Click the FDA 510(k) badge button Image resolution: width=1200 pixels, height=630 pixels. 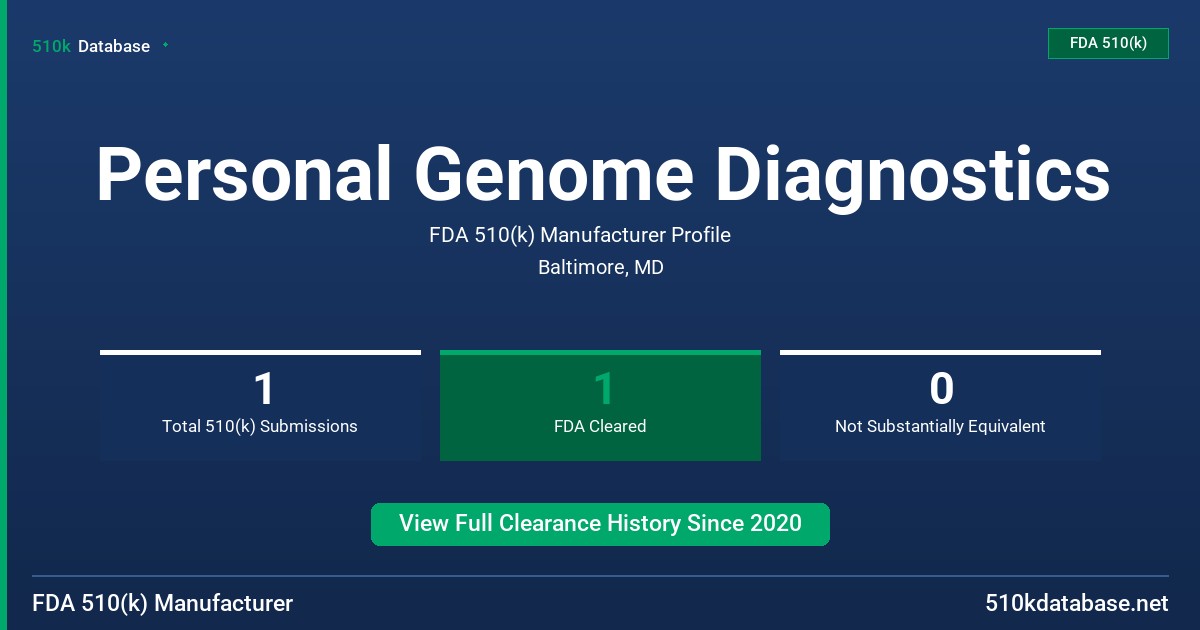click(1108, 43)
